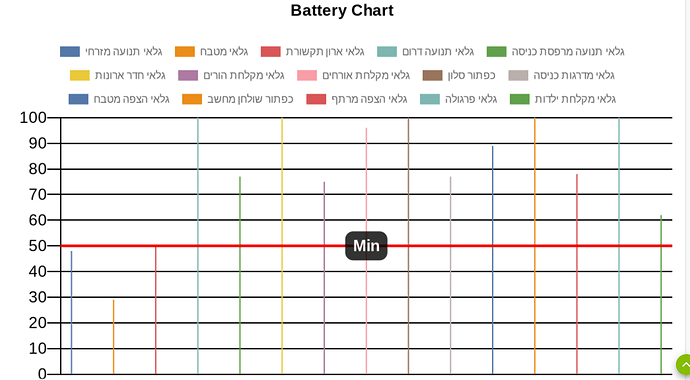This screenshot has width=690, height=380.
Task: Toggle גלאי ארון תקשורת legend item
Action: [x=312, y=51]
